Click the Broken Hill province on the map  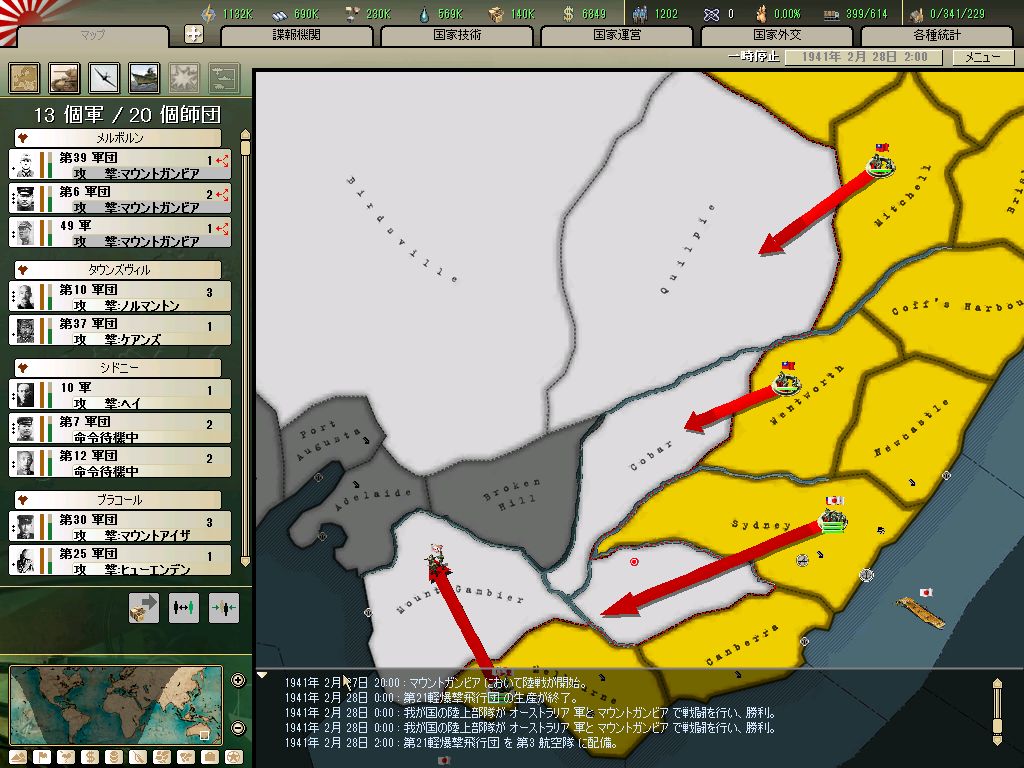(513, 493)
